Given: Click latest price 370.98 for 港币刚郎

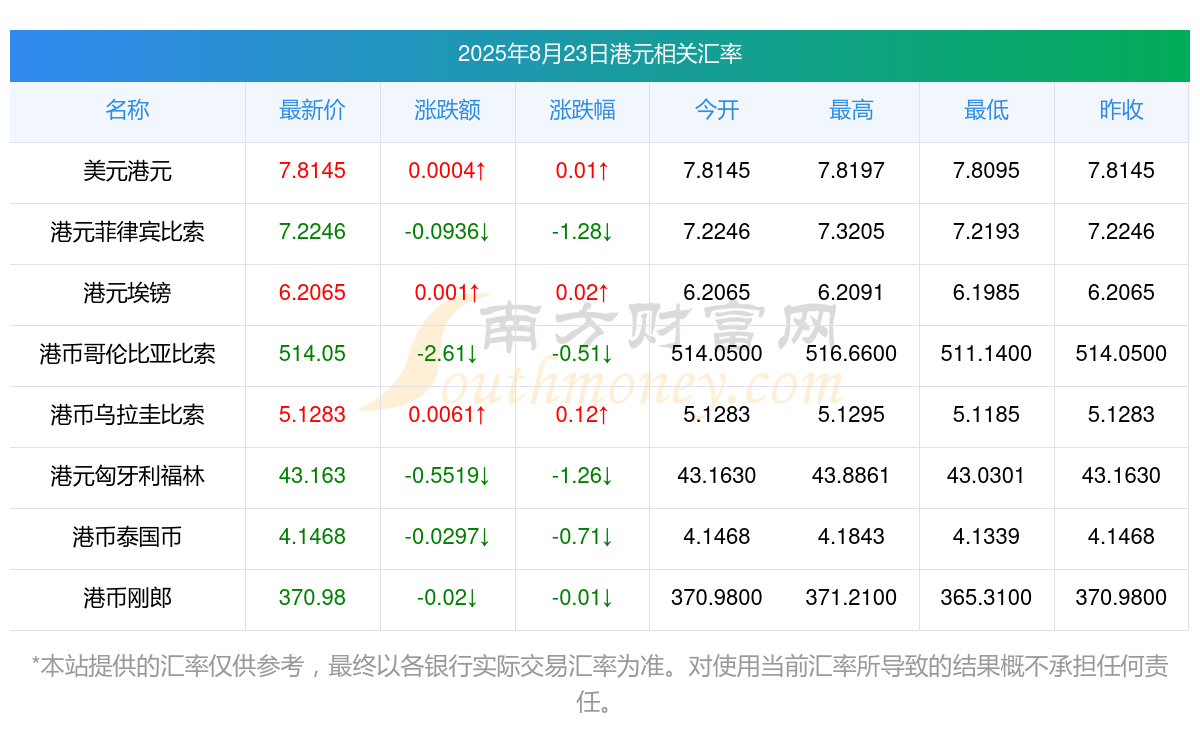Looking at the screenshot, I should point(312,598).
